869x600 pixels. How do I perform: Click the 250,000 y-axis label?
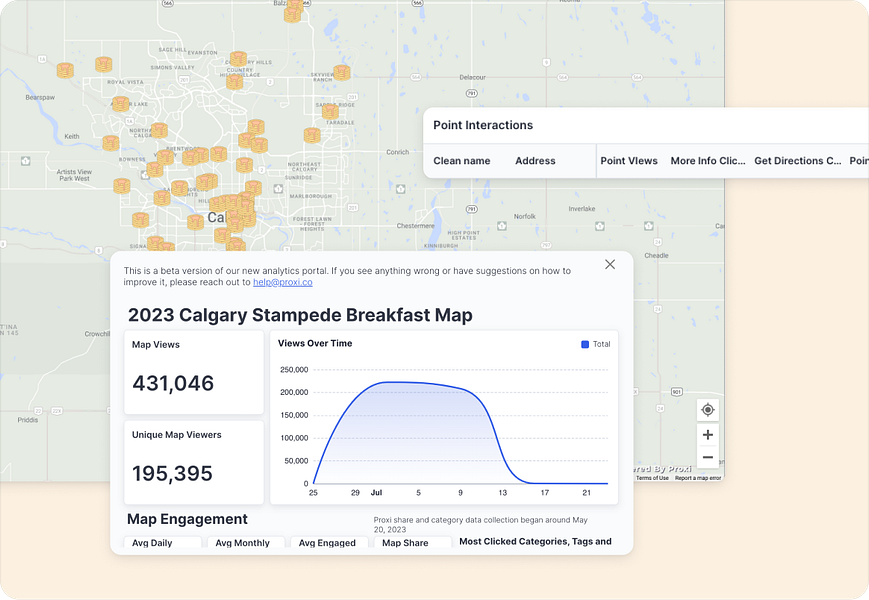(294, 370)
